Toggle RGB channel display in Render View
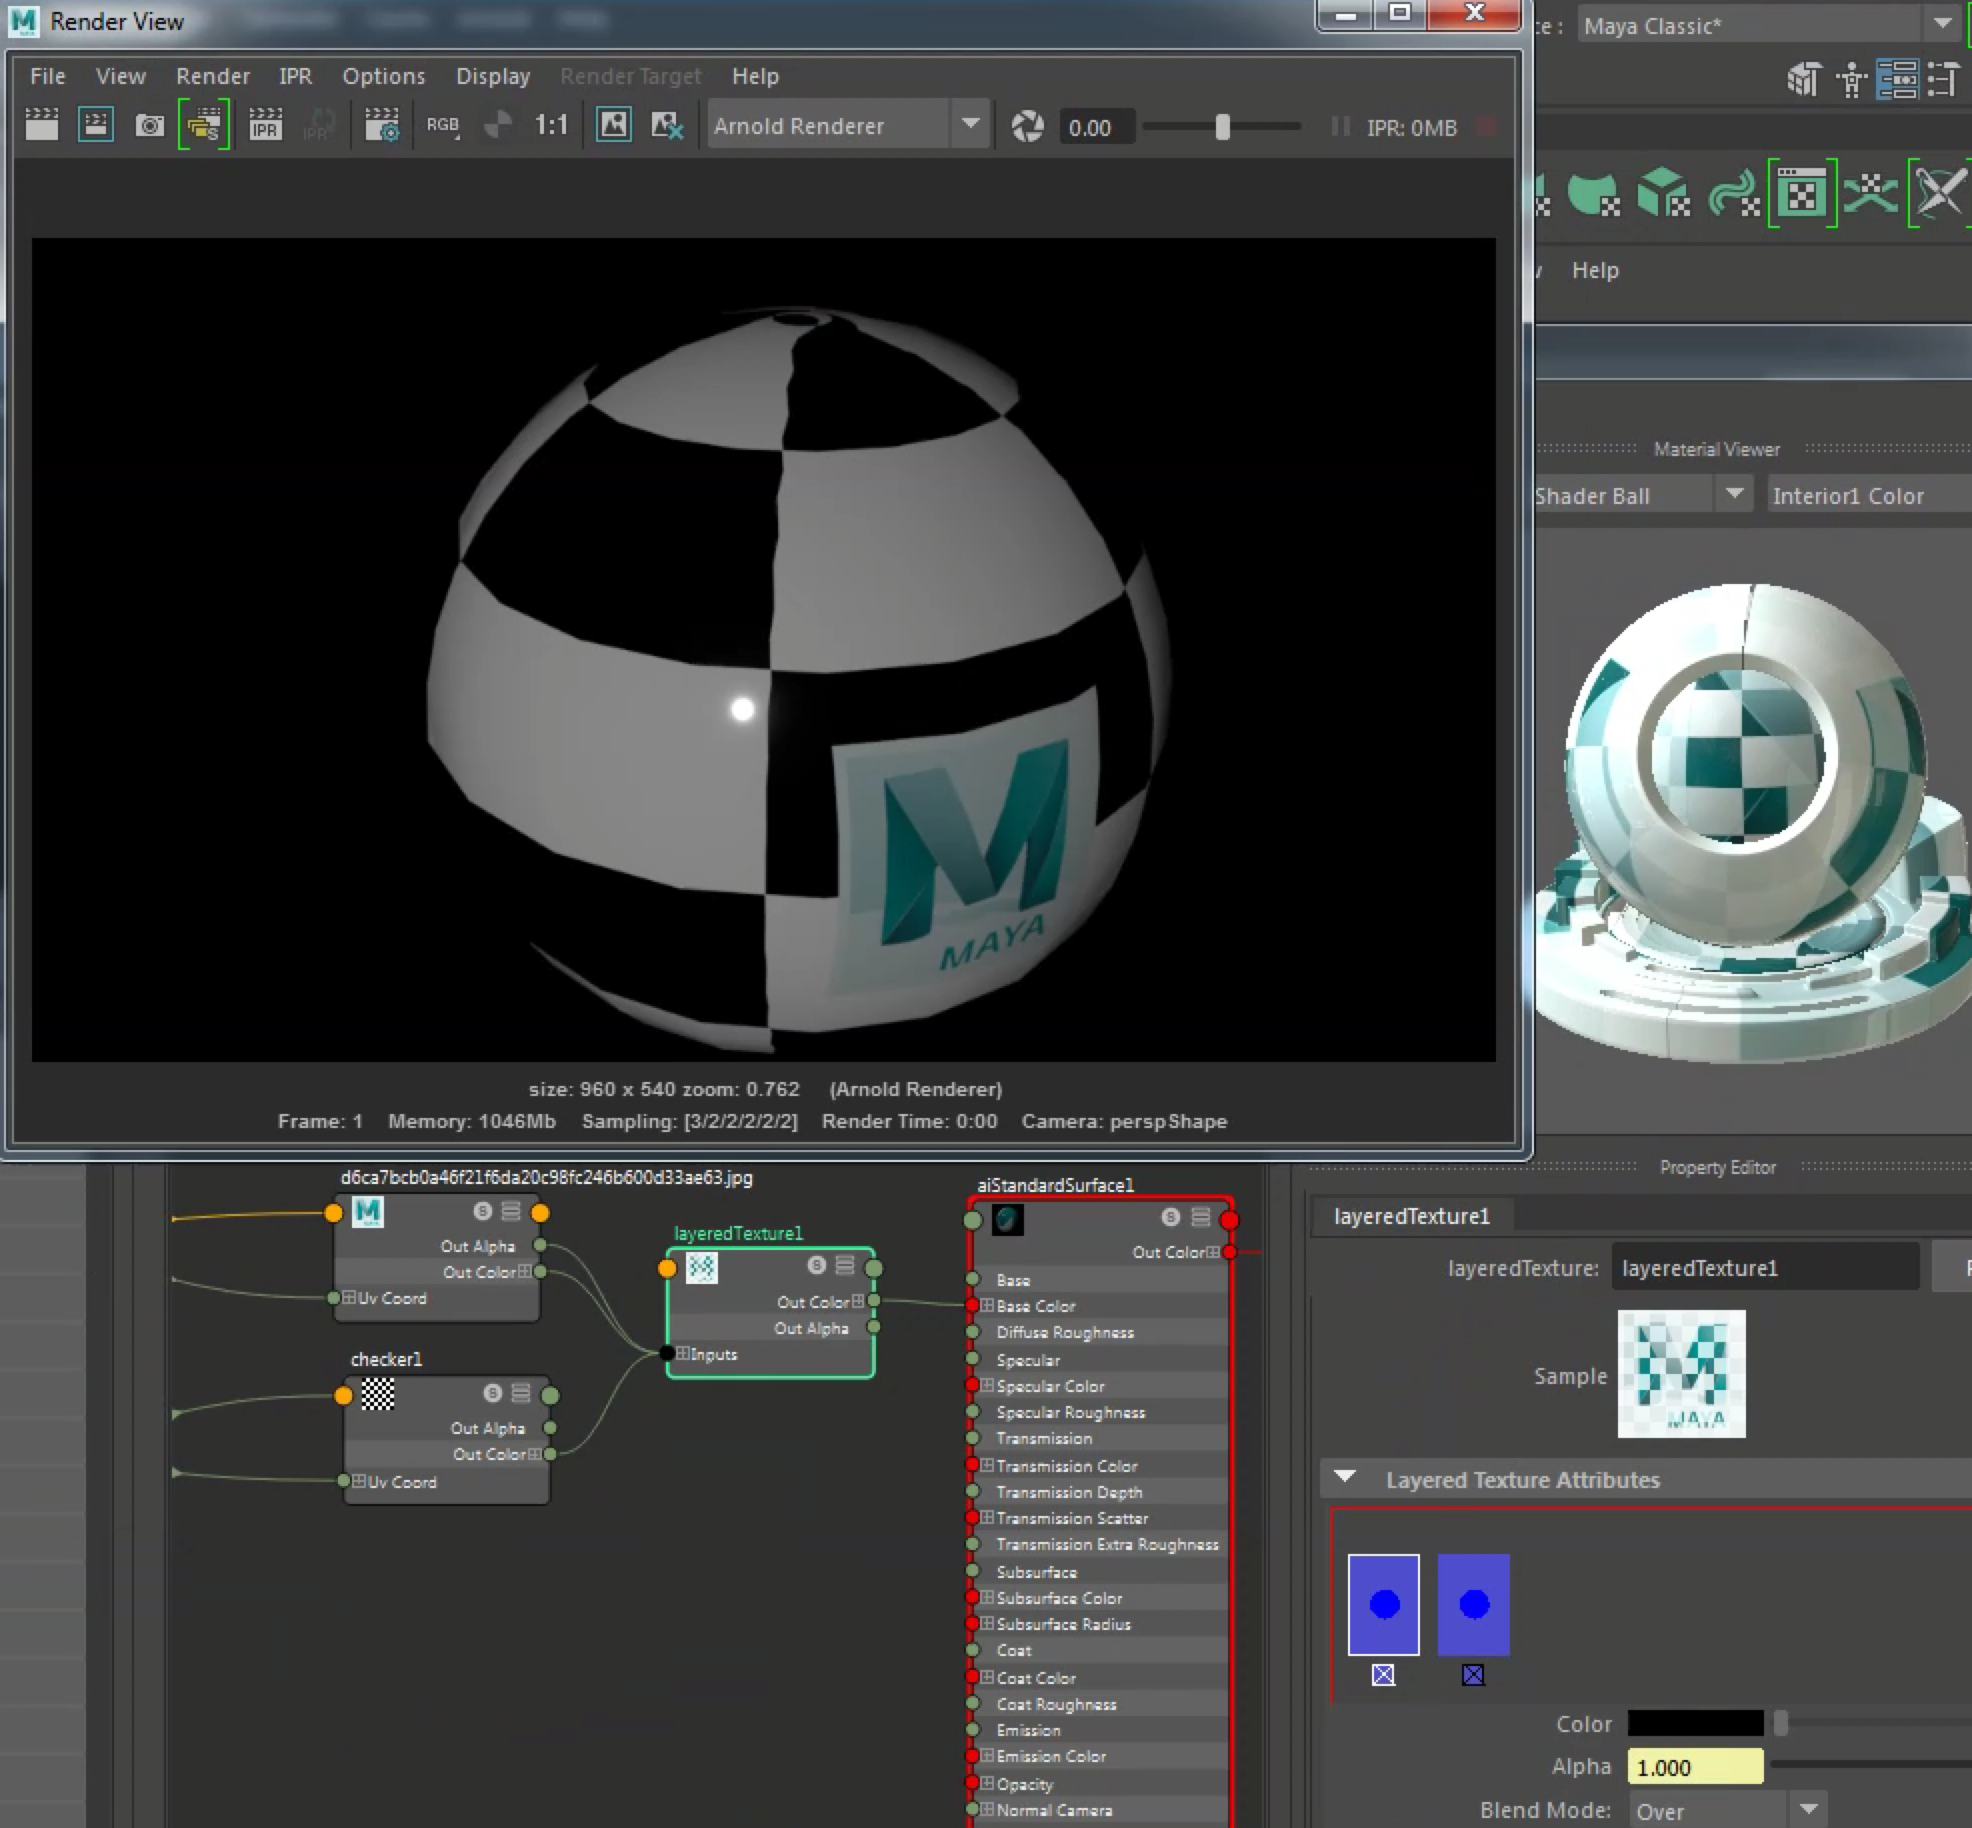This screenshot has width=1972, height=1828. point(443,125)
